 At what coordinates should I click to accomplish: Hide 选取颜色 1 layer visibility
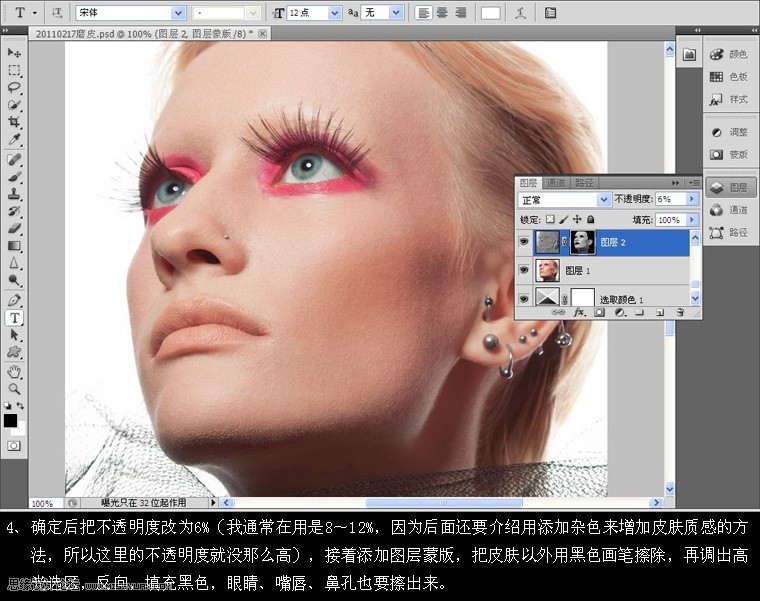coord(524,299)
